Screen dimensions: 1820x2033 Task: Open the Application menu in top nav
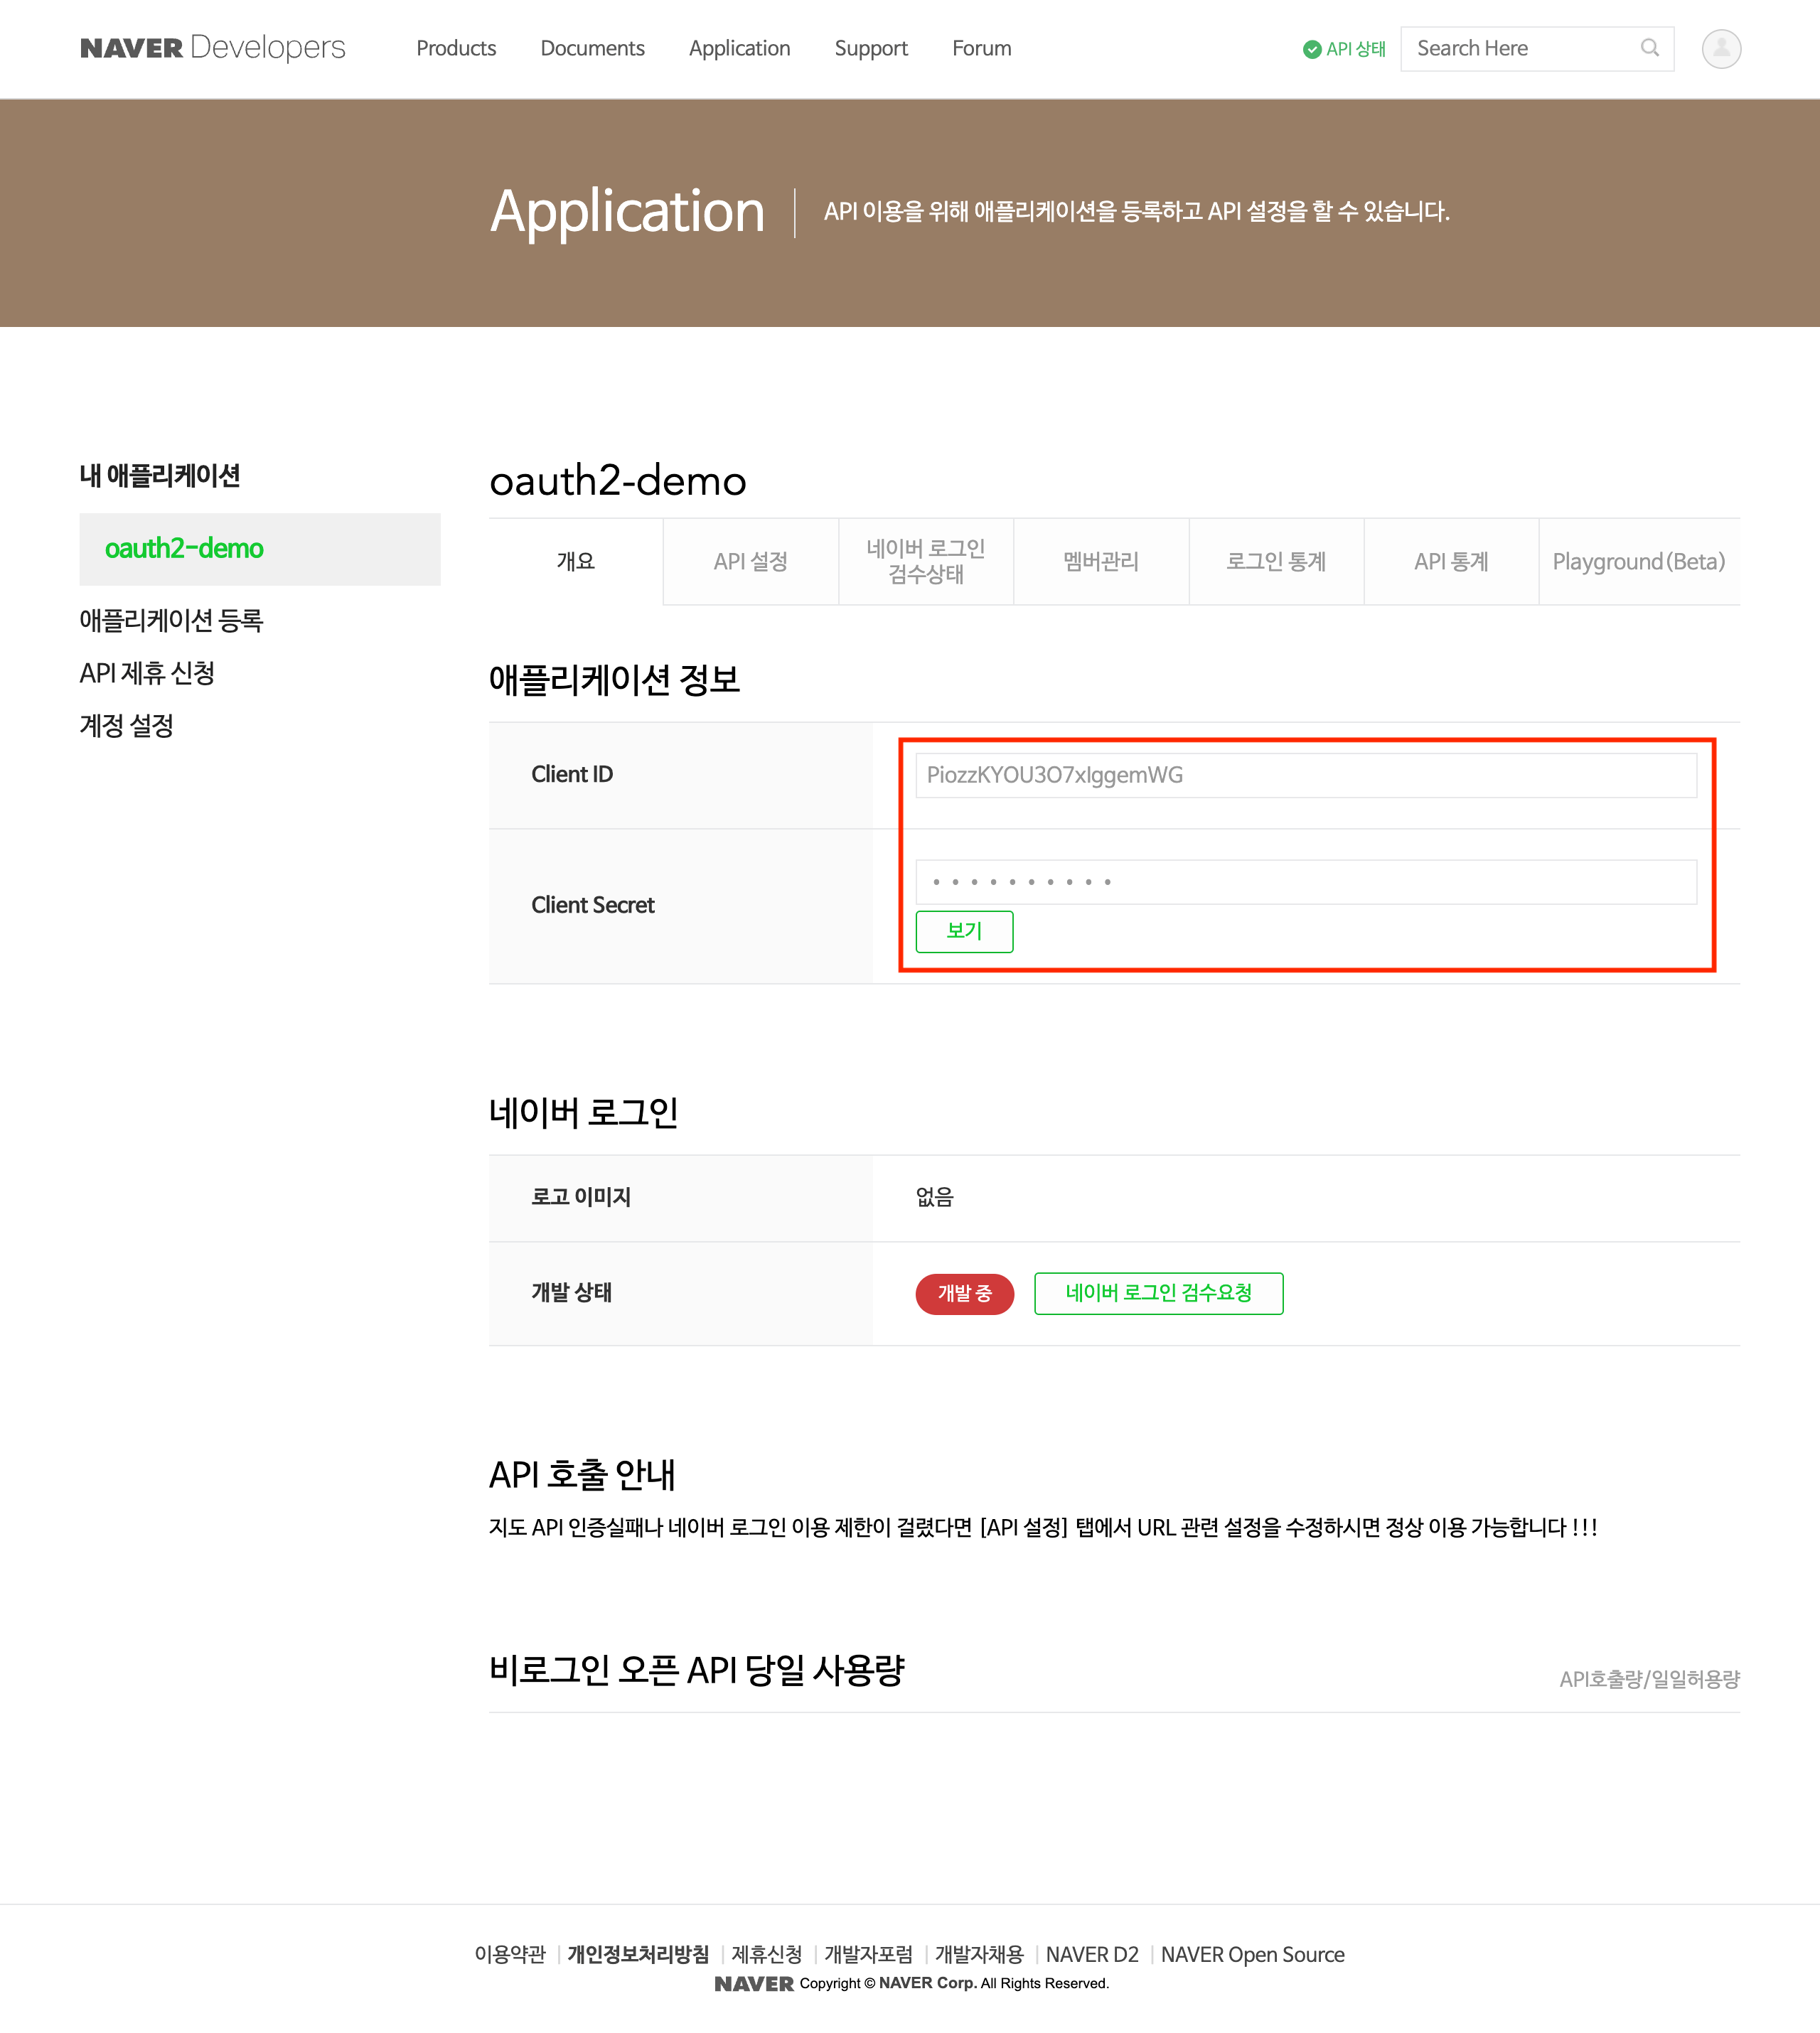click(739, 48)
